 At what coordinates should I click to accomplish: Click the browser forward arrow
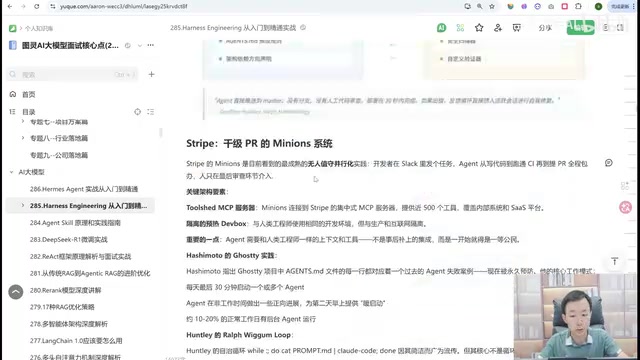(23, 6)
